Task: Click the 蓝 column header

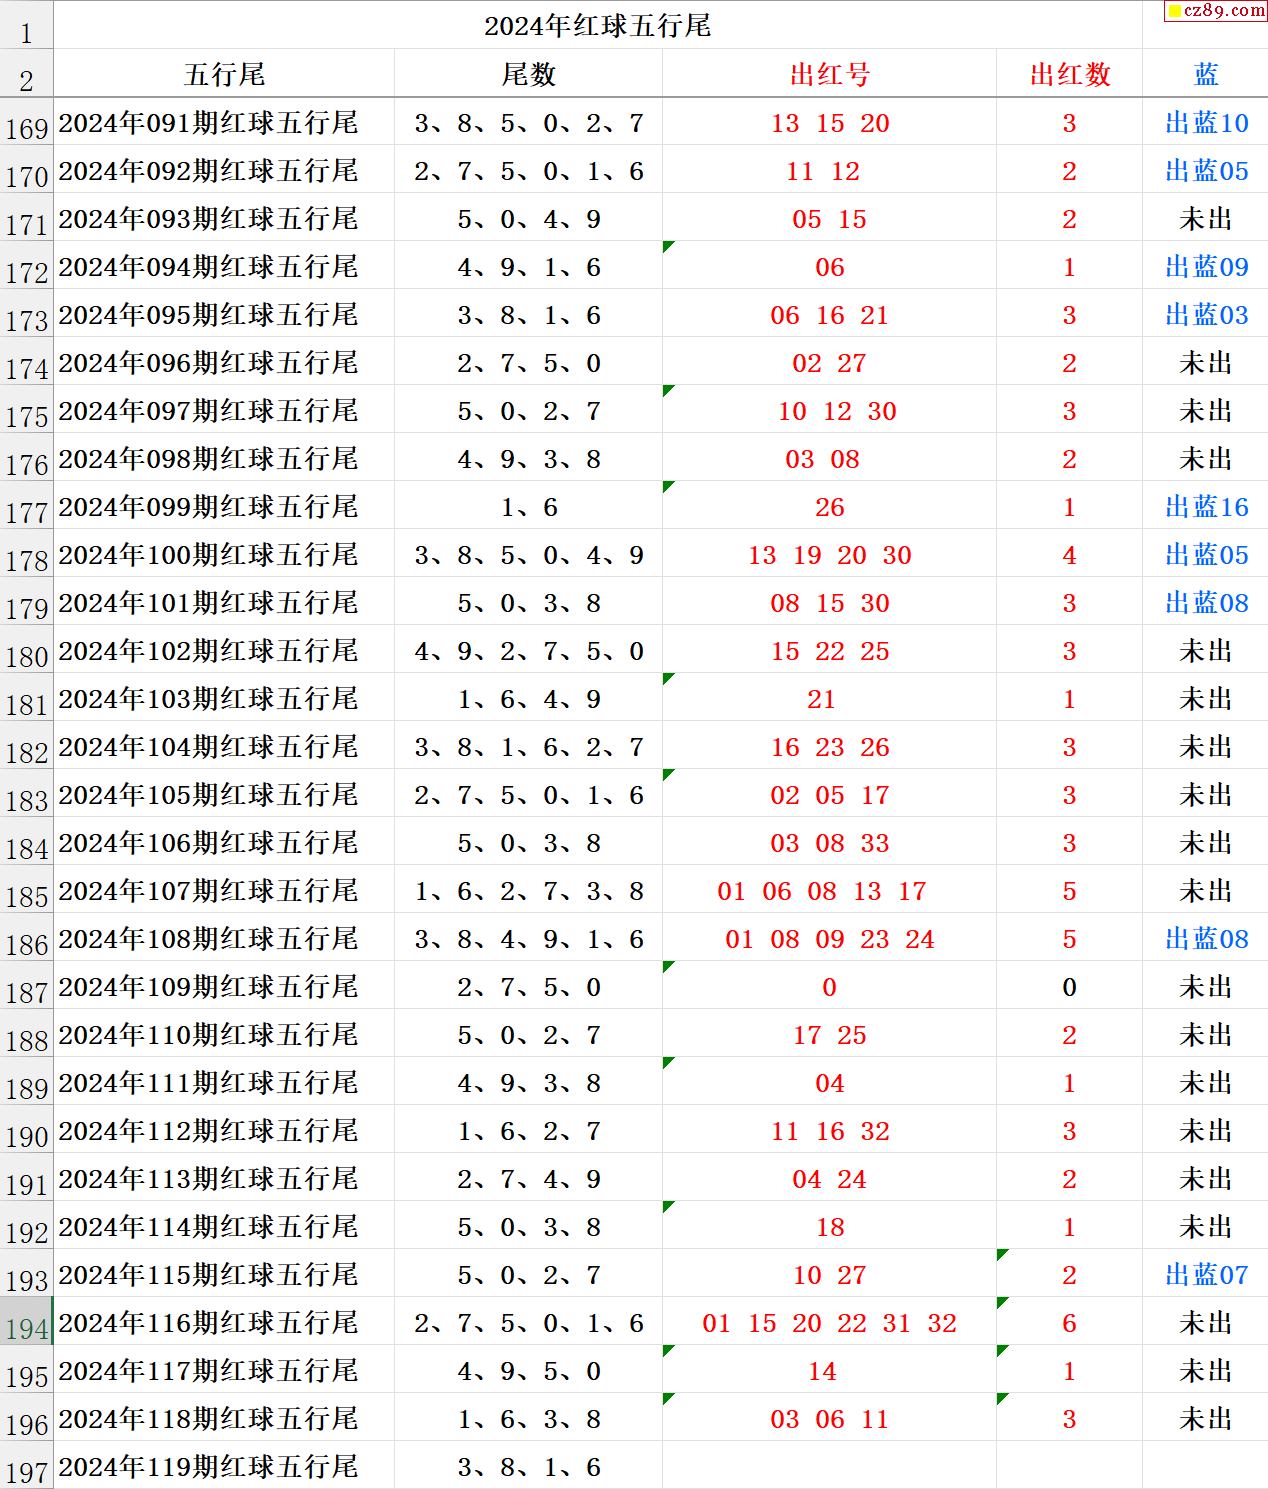Action: pyautogui.click(x=1205, y=74)
